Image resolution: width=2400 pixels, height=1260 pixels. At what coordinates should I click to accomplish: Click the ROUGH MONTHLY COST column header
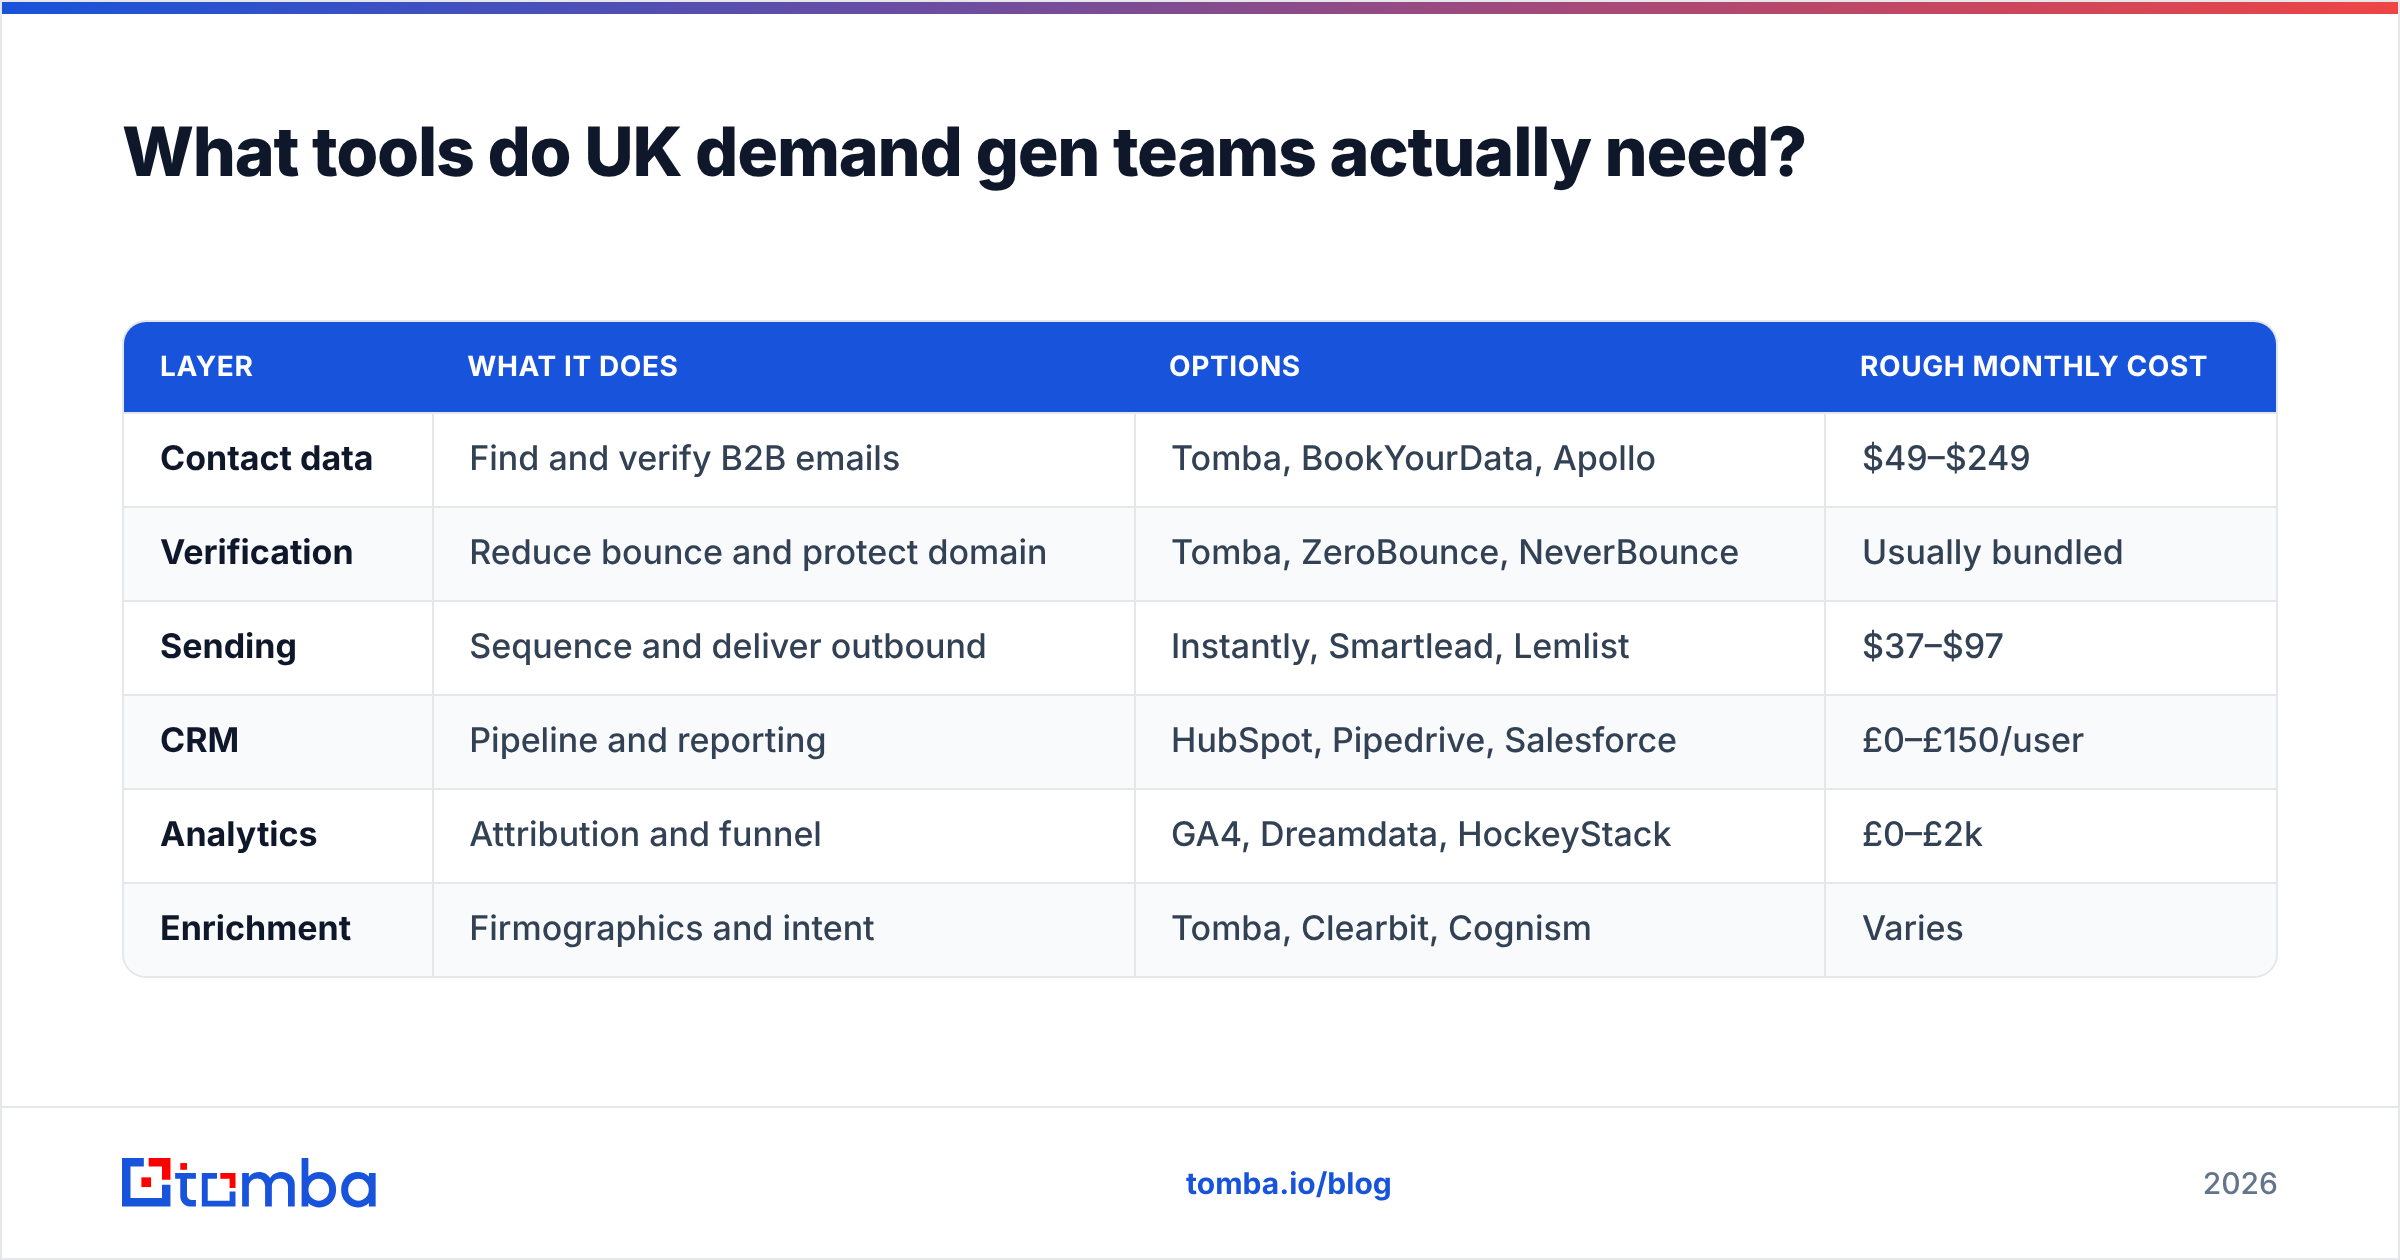coord(2033,366)
